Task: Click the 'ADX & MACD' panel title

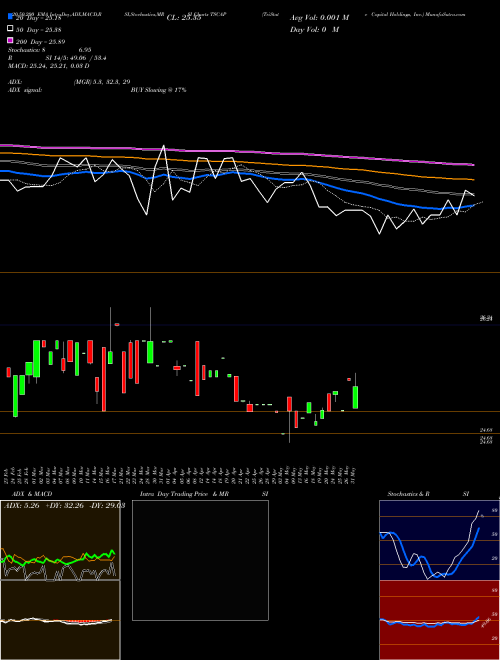Action: [32, 494]
